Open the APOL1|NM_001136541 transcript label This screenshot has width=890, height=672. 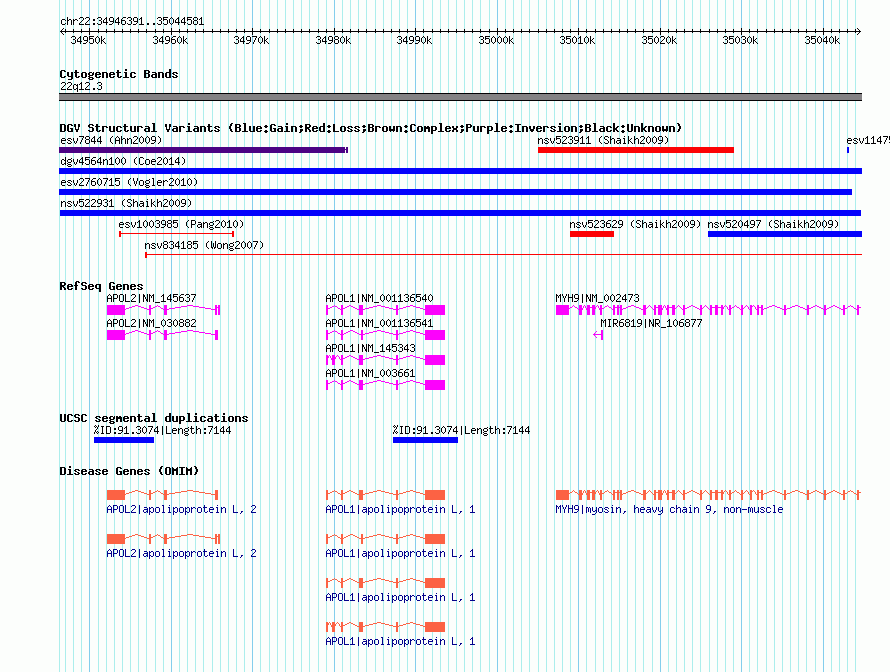pyautogui.click(x=379, y=323)
